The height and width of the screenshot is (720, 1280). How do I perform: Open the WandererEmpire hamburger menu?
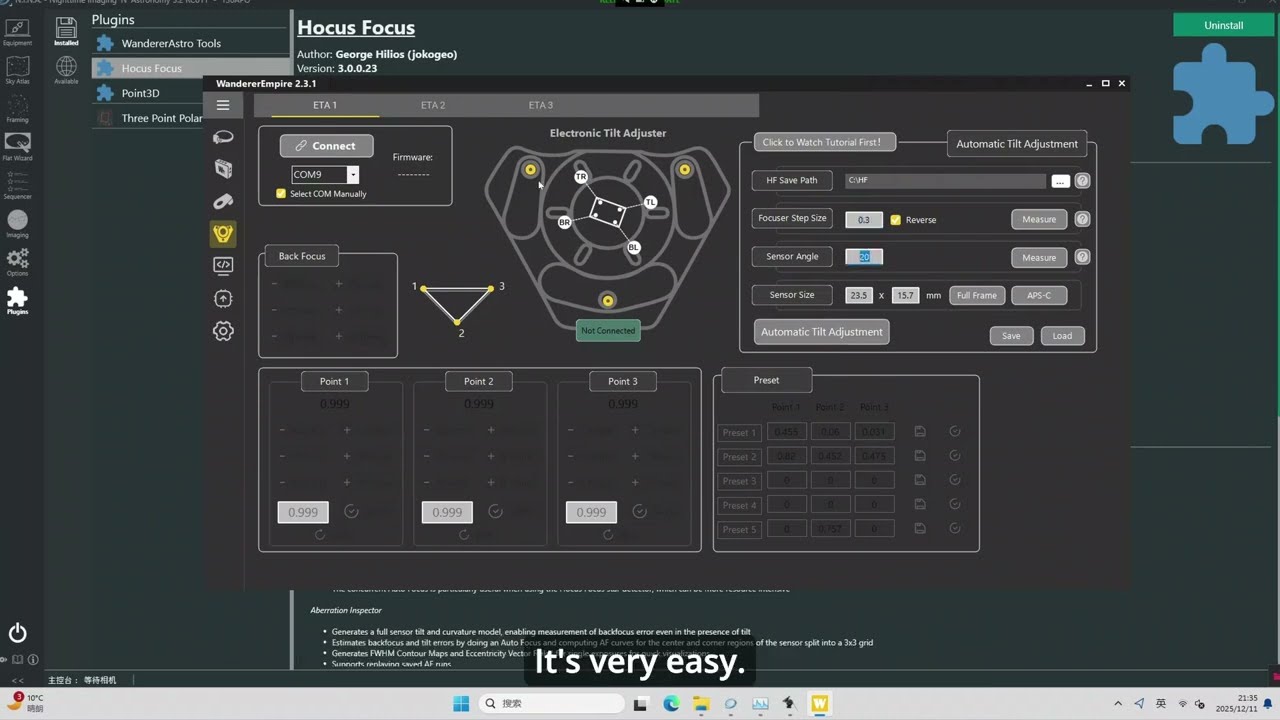tap(223, 105)
